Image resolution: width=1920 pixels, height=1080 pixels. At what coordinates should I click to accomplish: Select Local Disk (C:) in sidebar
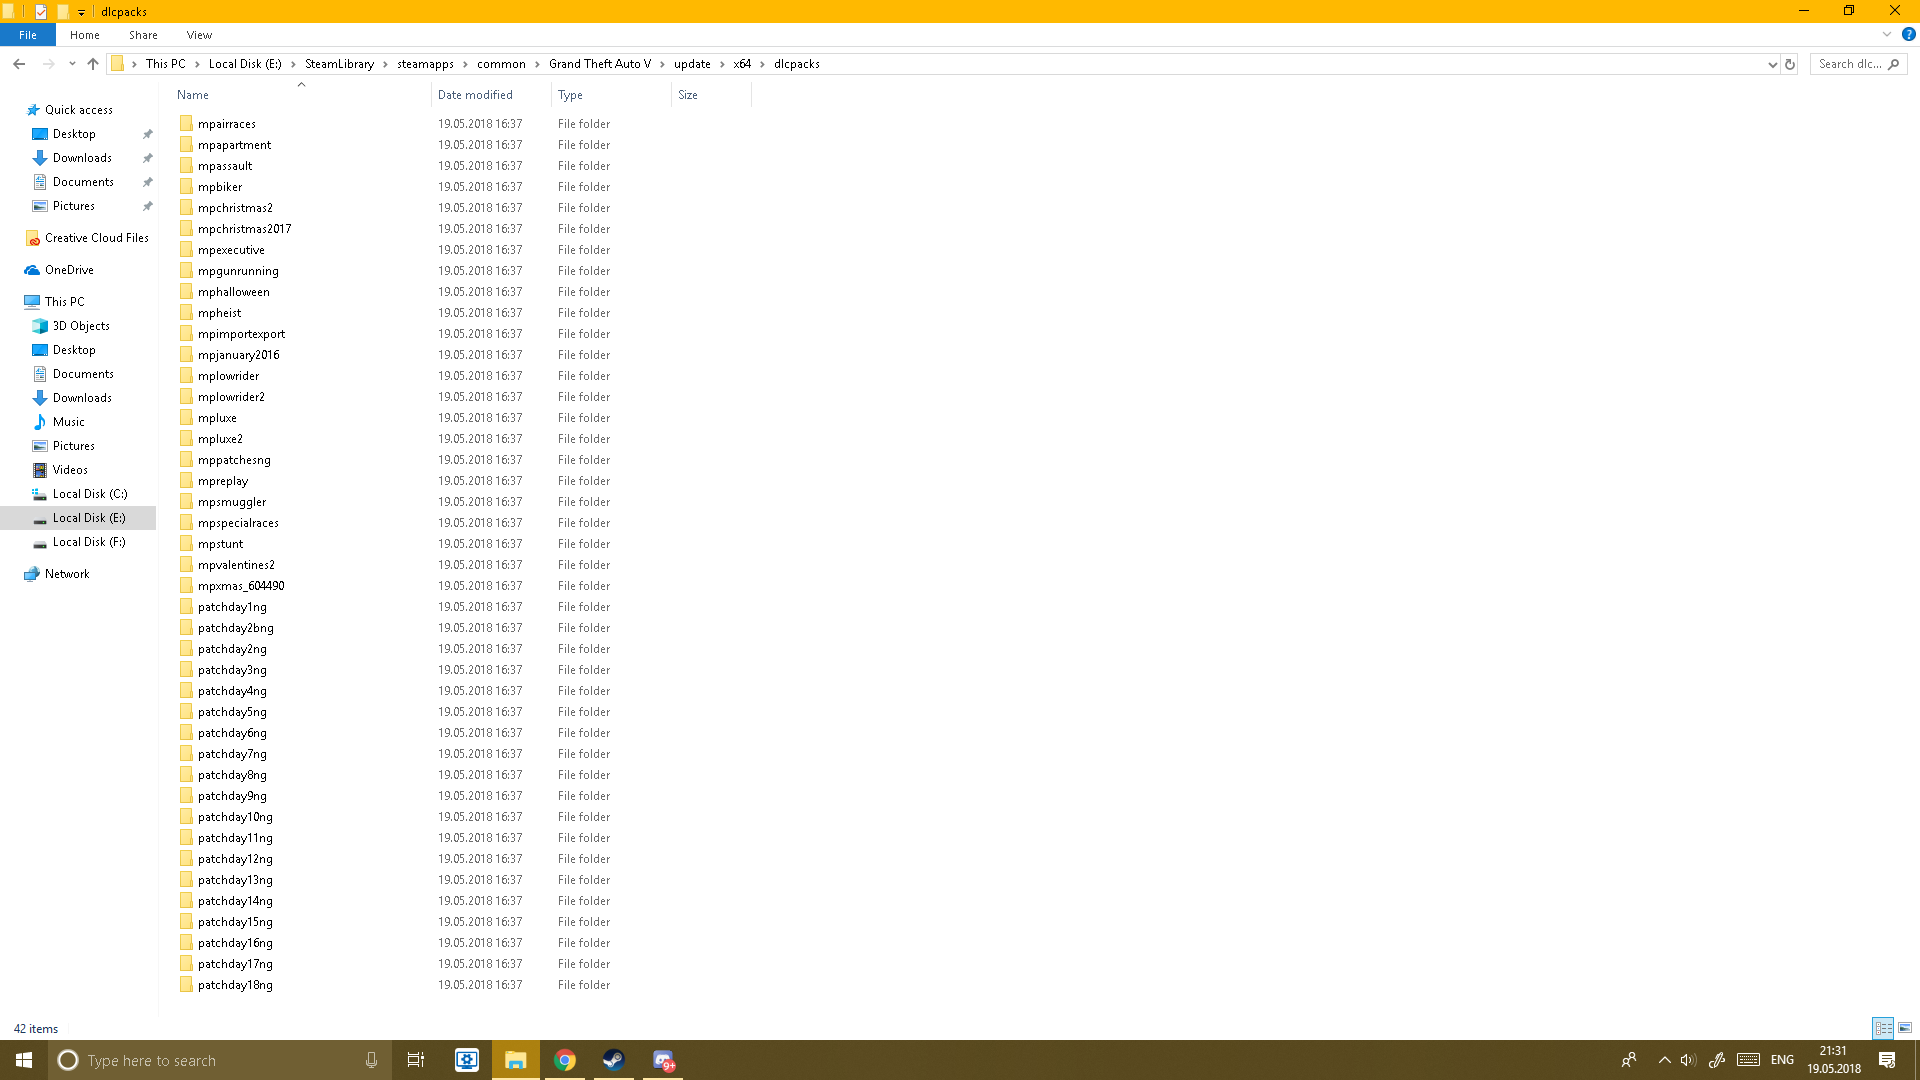point(90,494)
